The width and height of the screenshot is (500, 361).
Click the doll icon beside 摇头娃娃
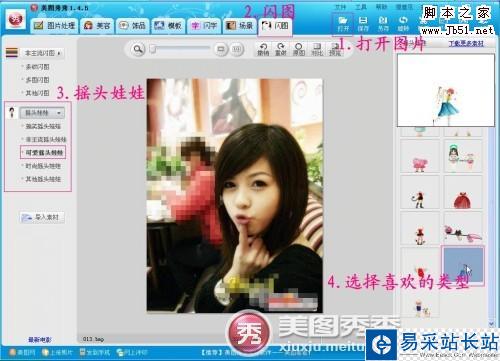pos(13,113)
